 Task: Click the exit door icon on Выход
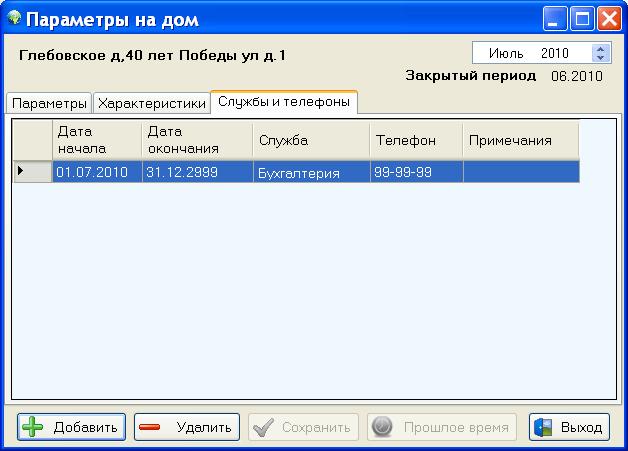tap(543, 428)
